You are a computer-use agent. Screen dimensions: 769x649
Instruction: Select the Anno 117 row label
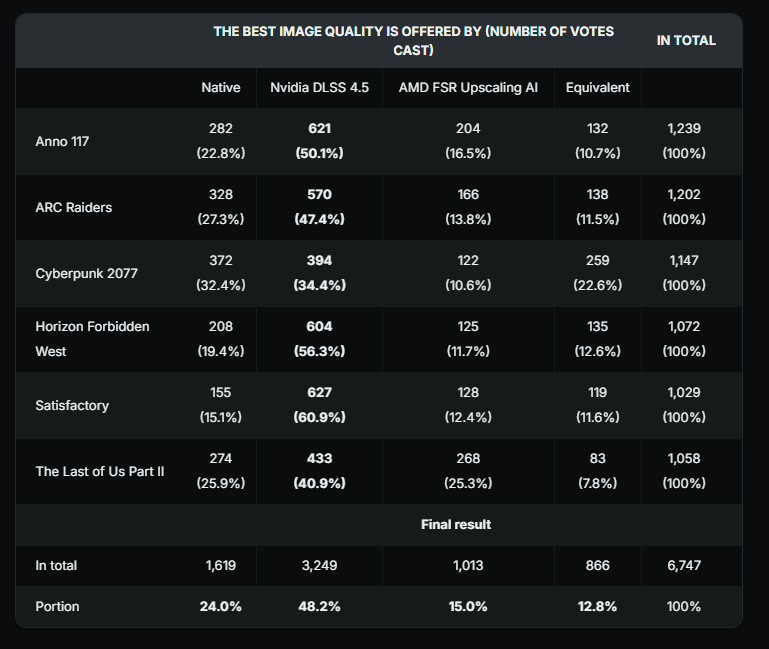[62, 141]
